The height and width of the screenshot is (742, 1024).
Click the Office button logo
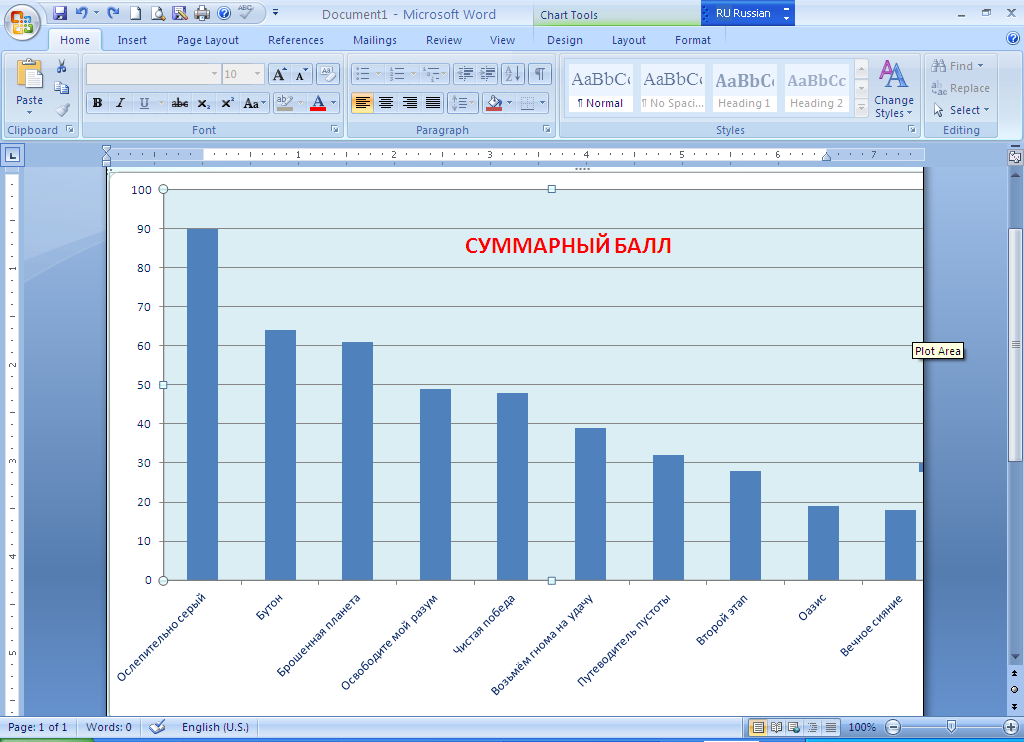coord(22,21)
